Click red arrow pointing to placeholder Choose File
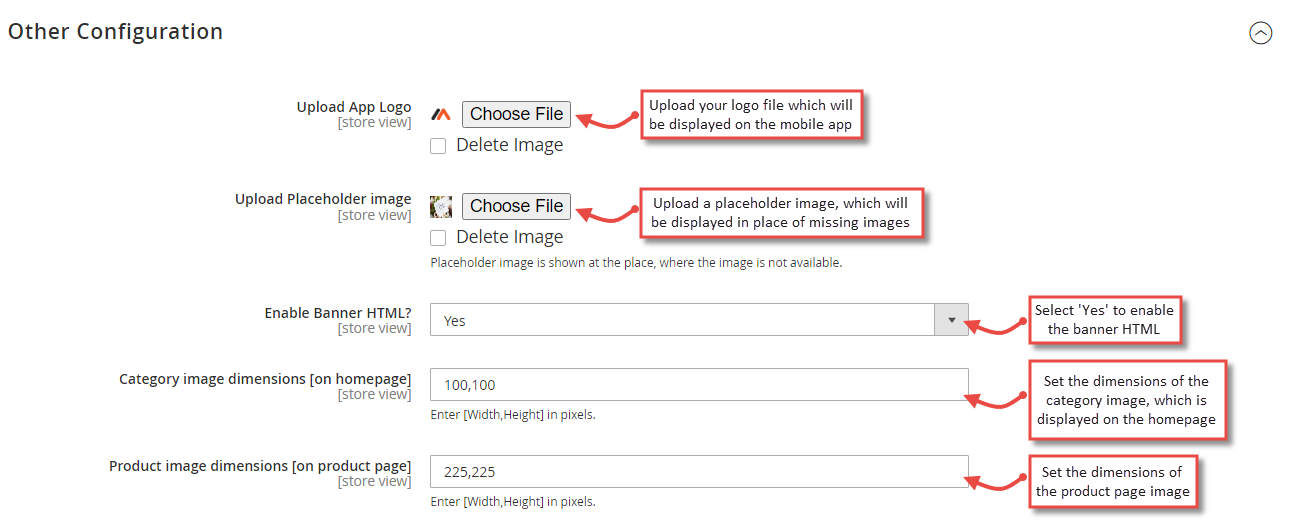 [606, 212]
